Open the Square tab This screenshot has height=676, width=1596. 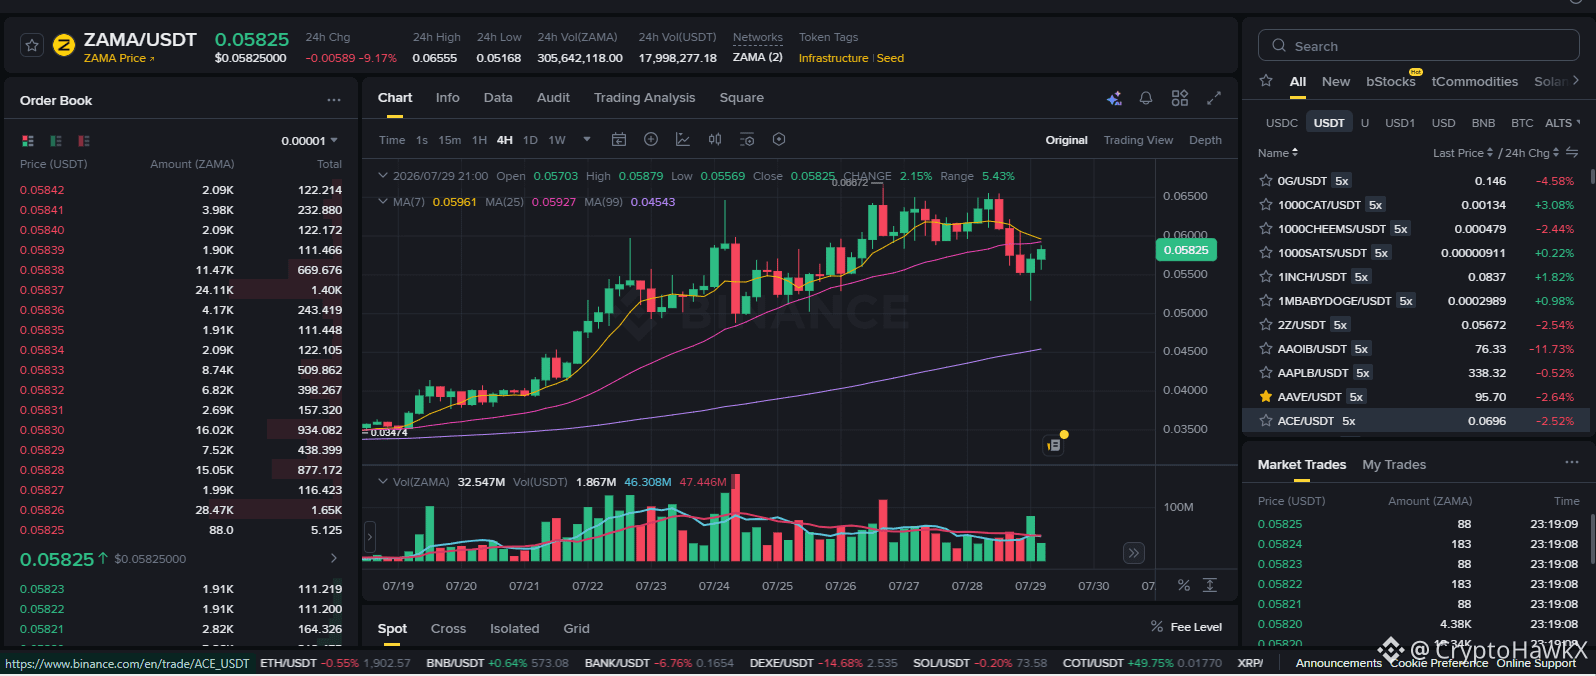(x=741, y=98)
